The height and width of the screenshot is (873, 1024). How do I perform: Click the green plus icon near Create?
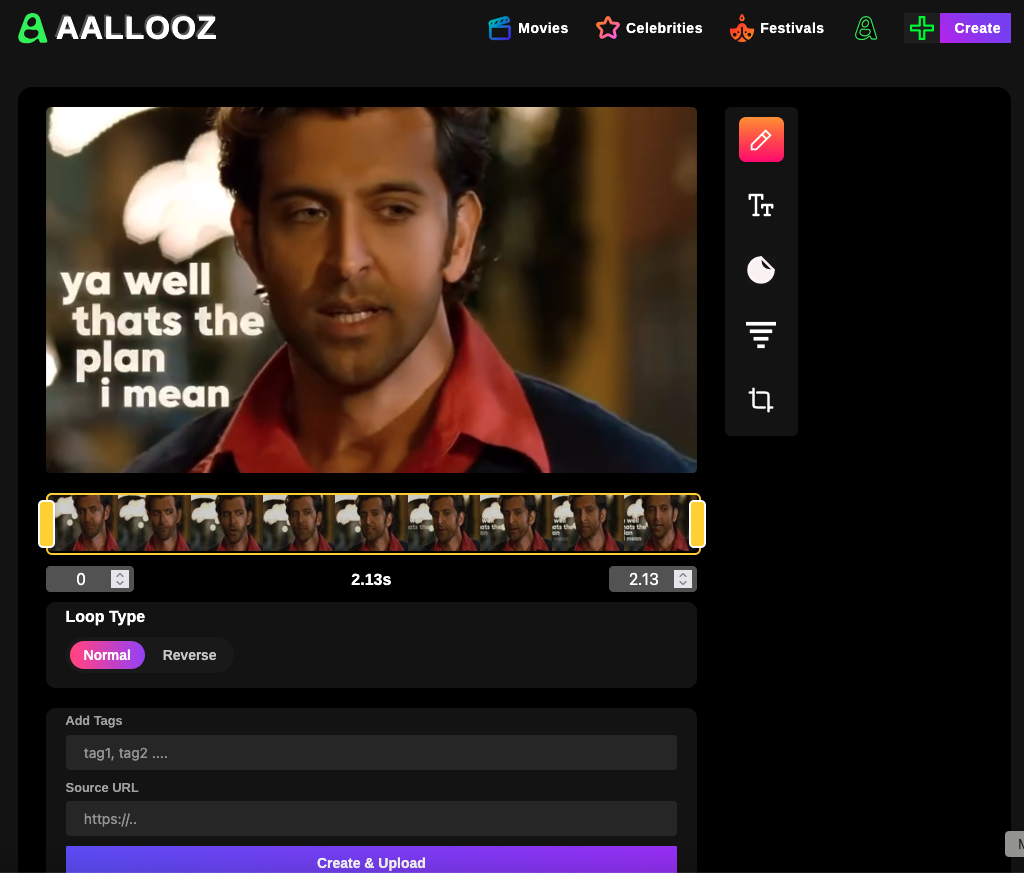click(x=921, y=28)
